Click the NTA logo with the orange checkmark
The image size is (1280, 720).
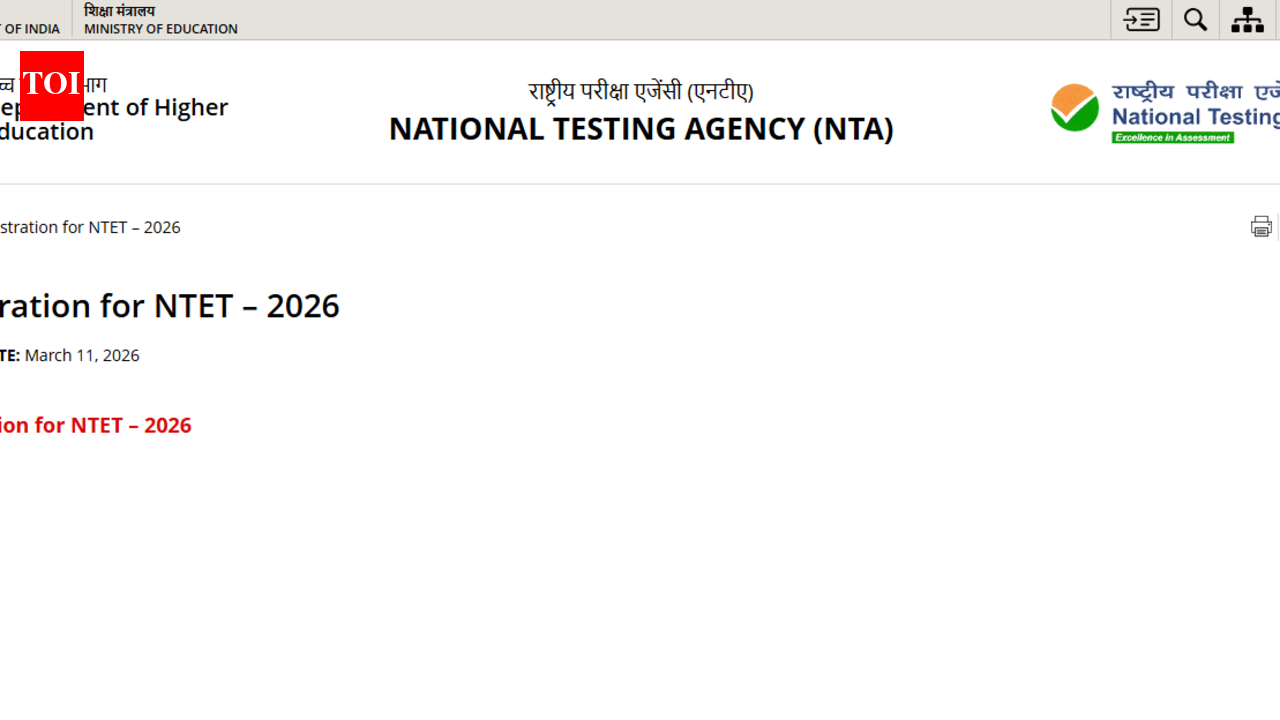1074,107
